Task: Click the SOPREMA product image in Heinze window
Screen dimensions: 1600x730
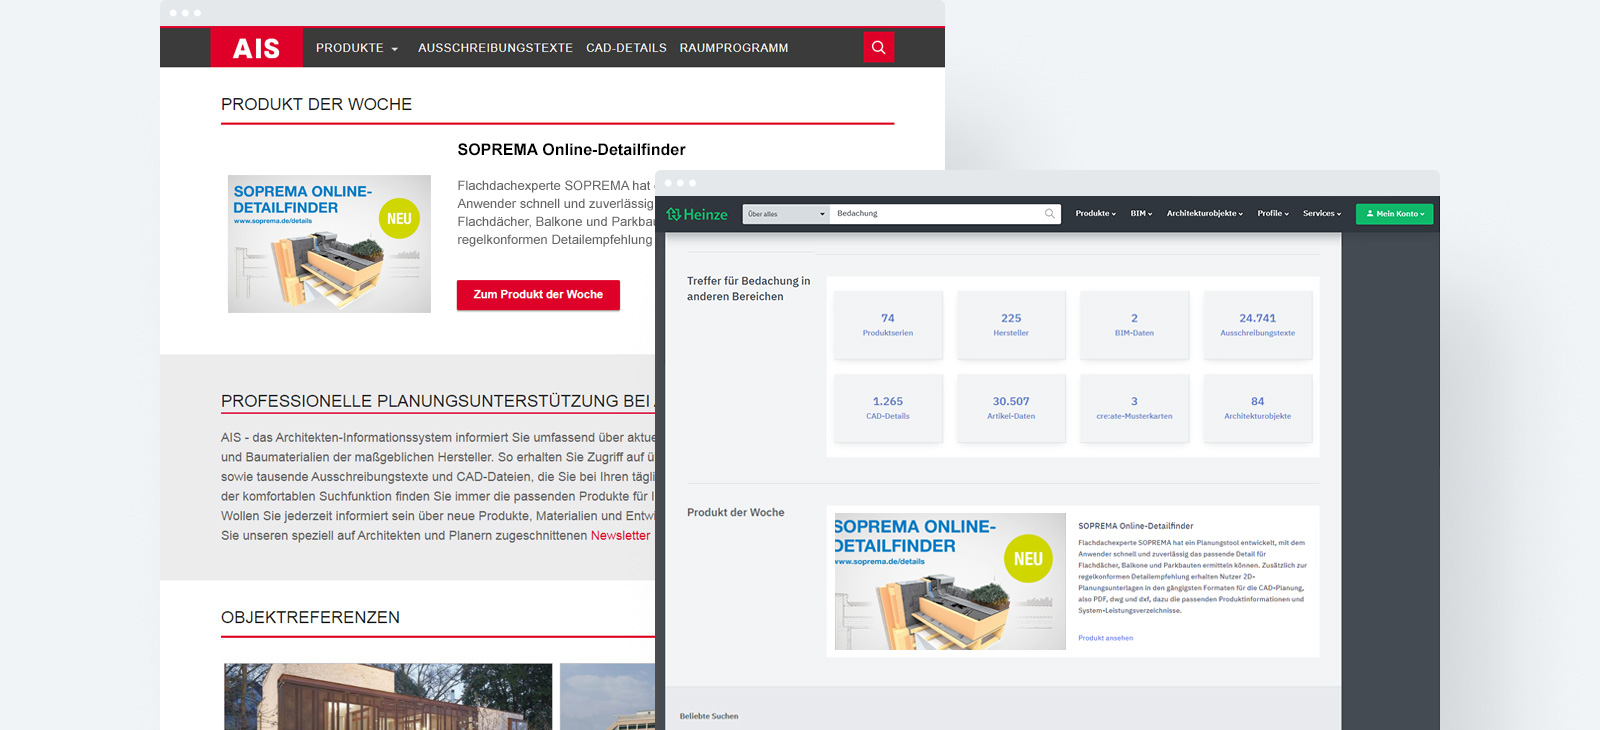Action: [x=950, y=581]
